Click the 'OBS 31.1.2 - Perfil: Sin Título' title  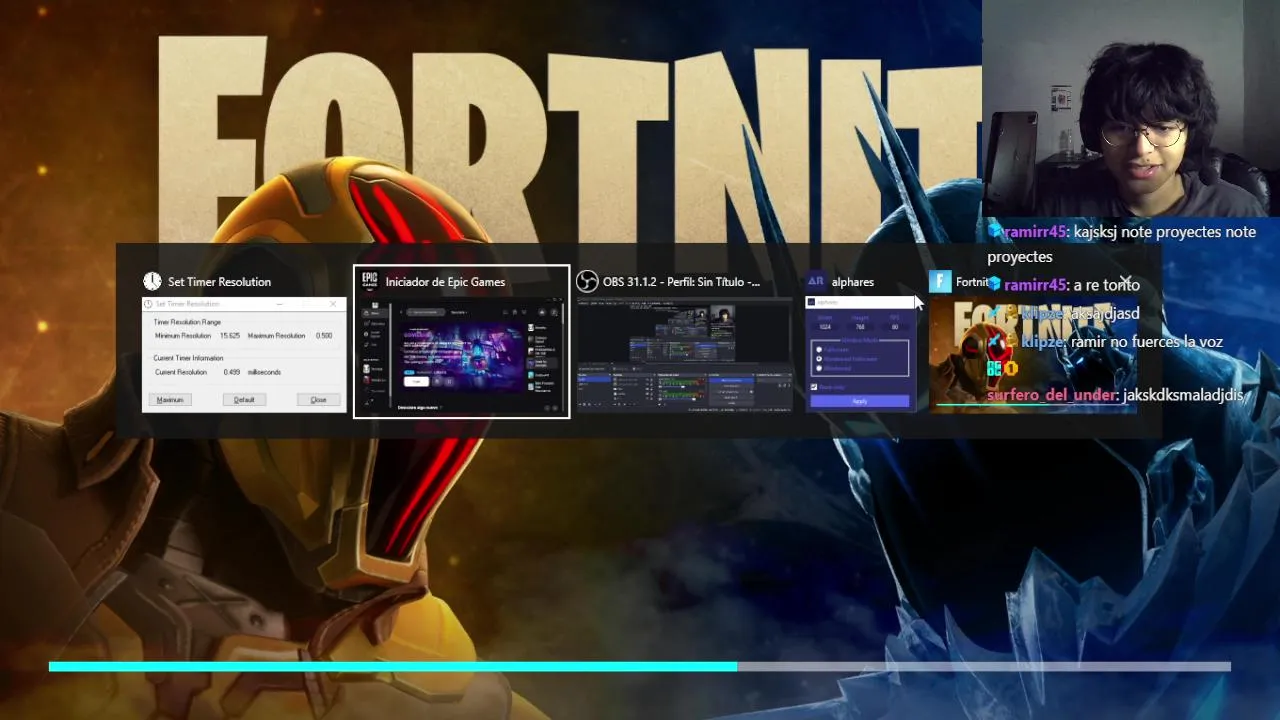click(681, 282)
